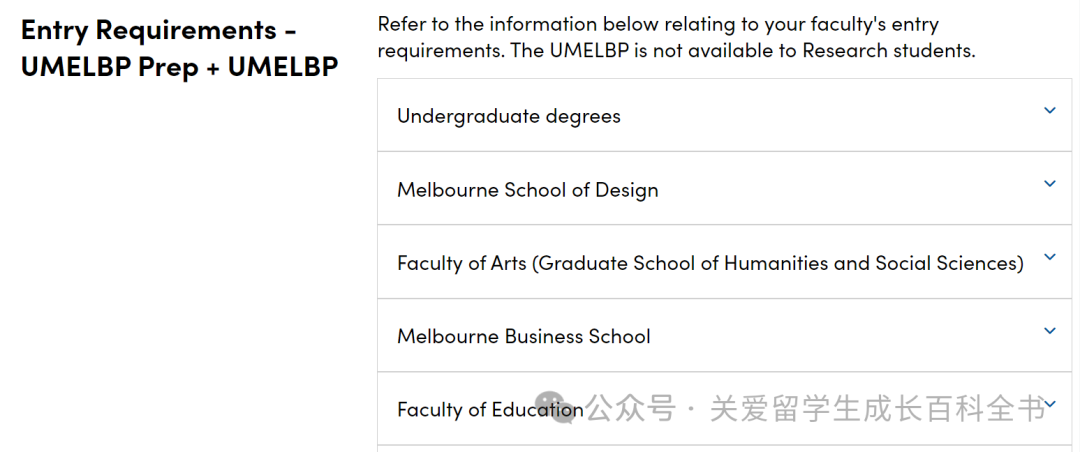Click the Faculty of Education chevron arrow
This screenshot has width=1080, height=452.
[1050, 404]
